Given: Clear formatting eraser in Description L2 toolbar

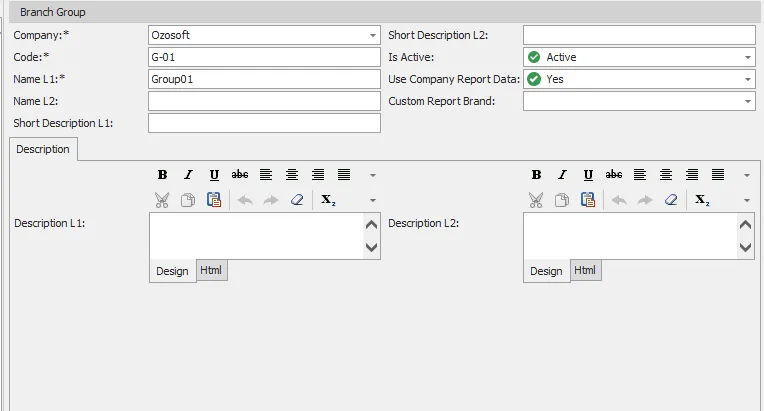Looking at the screenshot, I should pyautogui.click(x=671, y=200).
